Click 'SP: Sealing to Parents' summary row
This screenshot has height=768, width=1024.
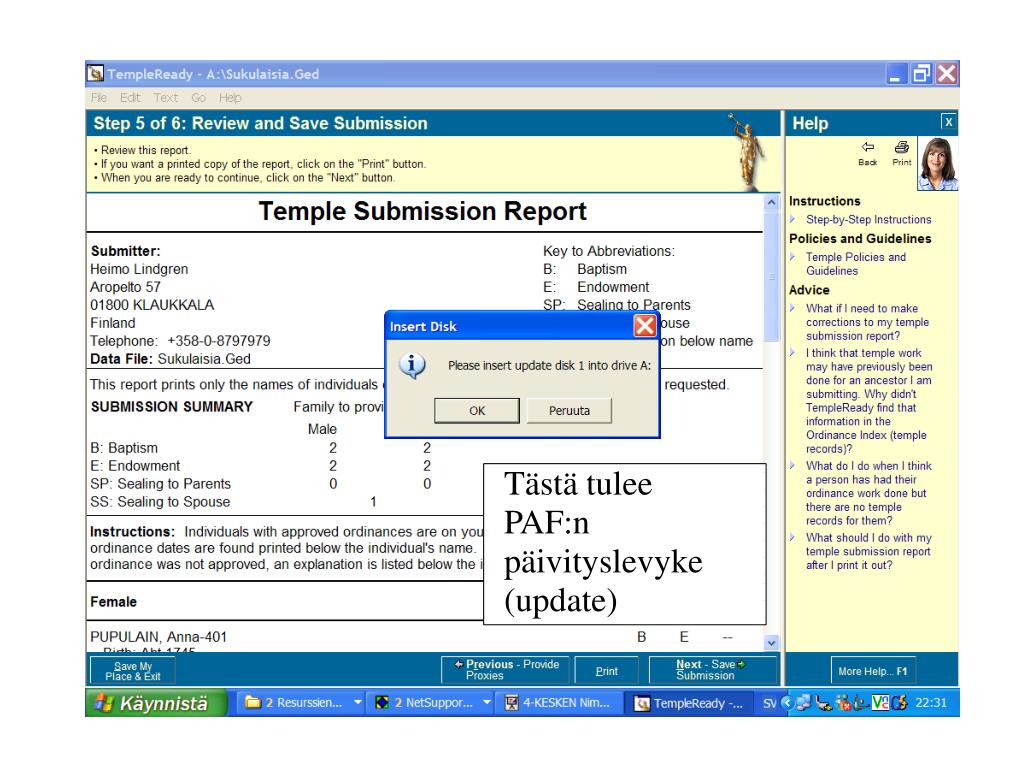click(x=161, y=484)
